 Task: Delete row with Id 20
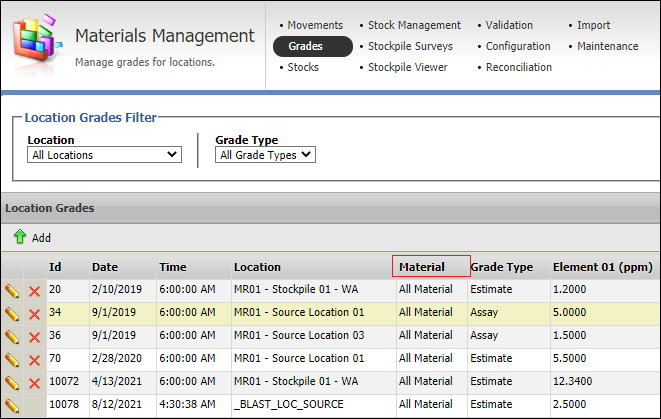coord(35,291)
